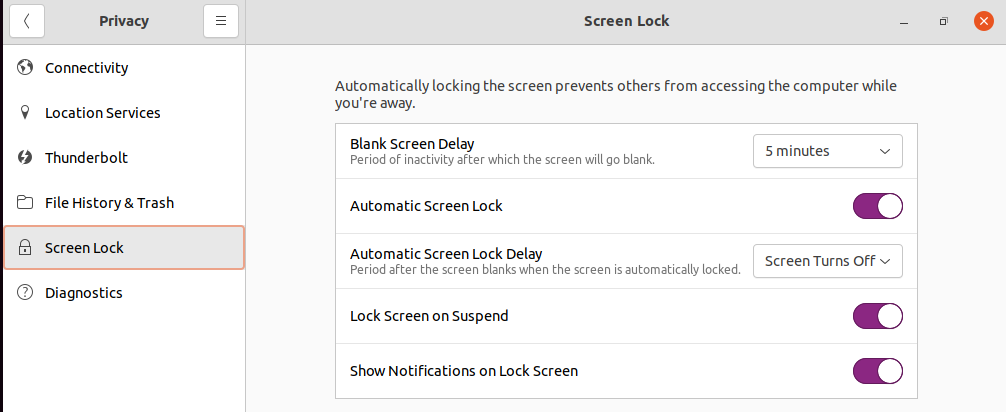Image resolution: width=1006 pixels, height=412 pixels.
Task: Click the back arrow in Privacy header
Action: [28, 21]
